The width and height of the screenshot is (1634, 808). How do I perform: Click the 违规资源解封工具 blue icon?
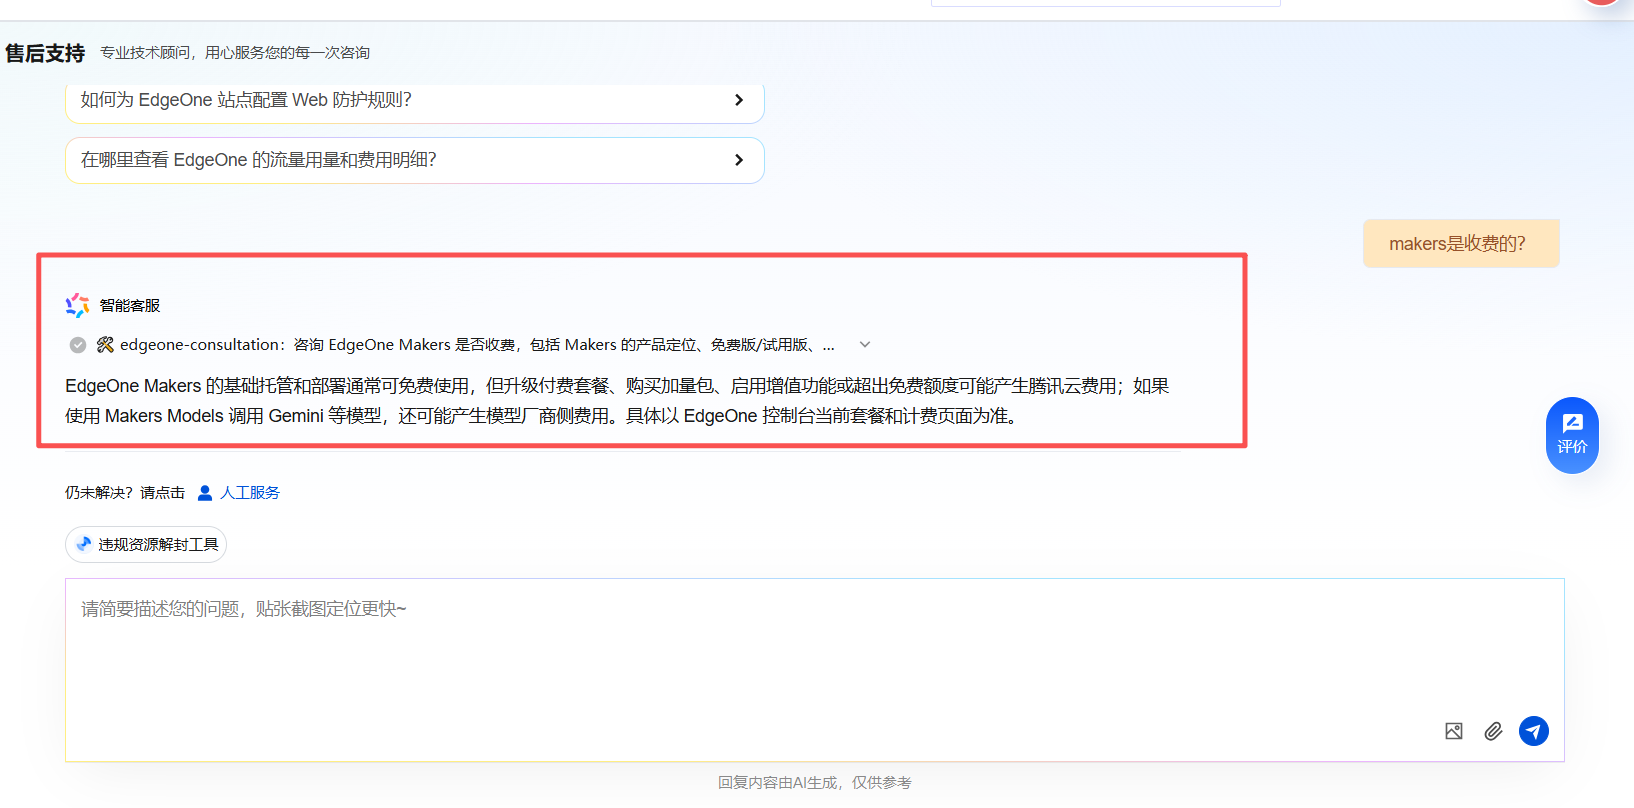tap(84, 544)
